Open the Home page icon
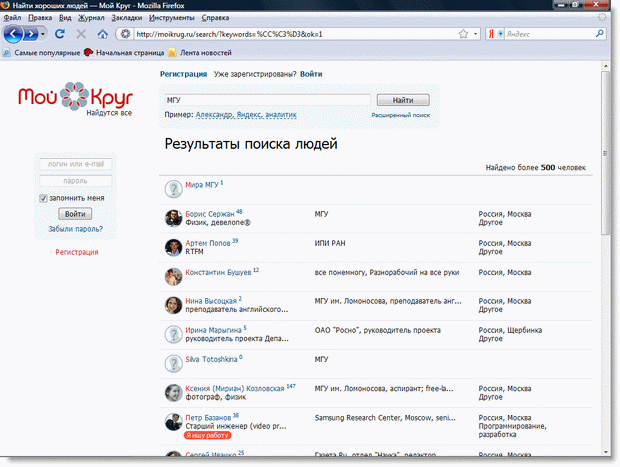This screenshot has width=620, height=467. point(102,34)
